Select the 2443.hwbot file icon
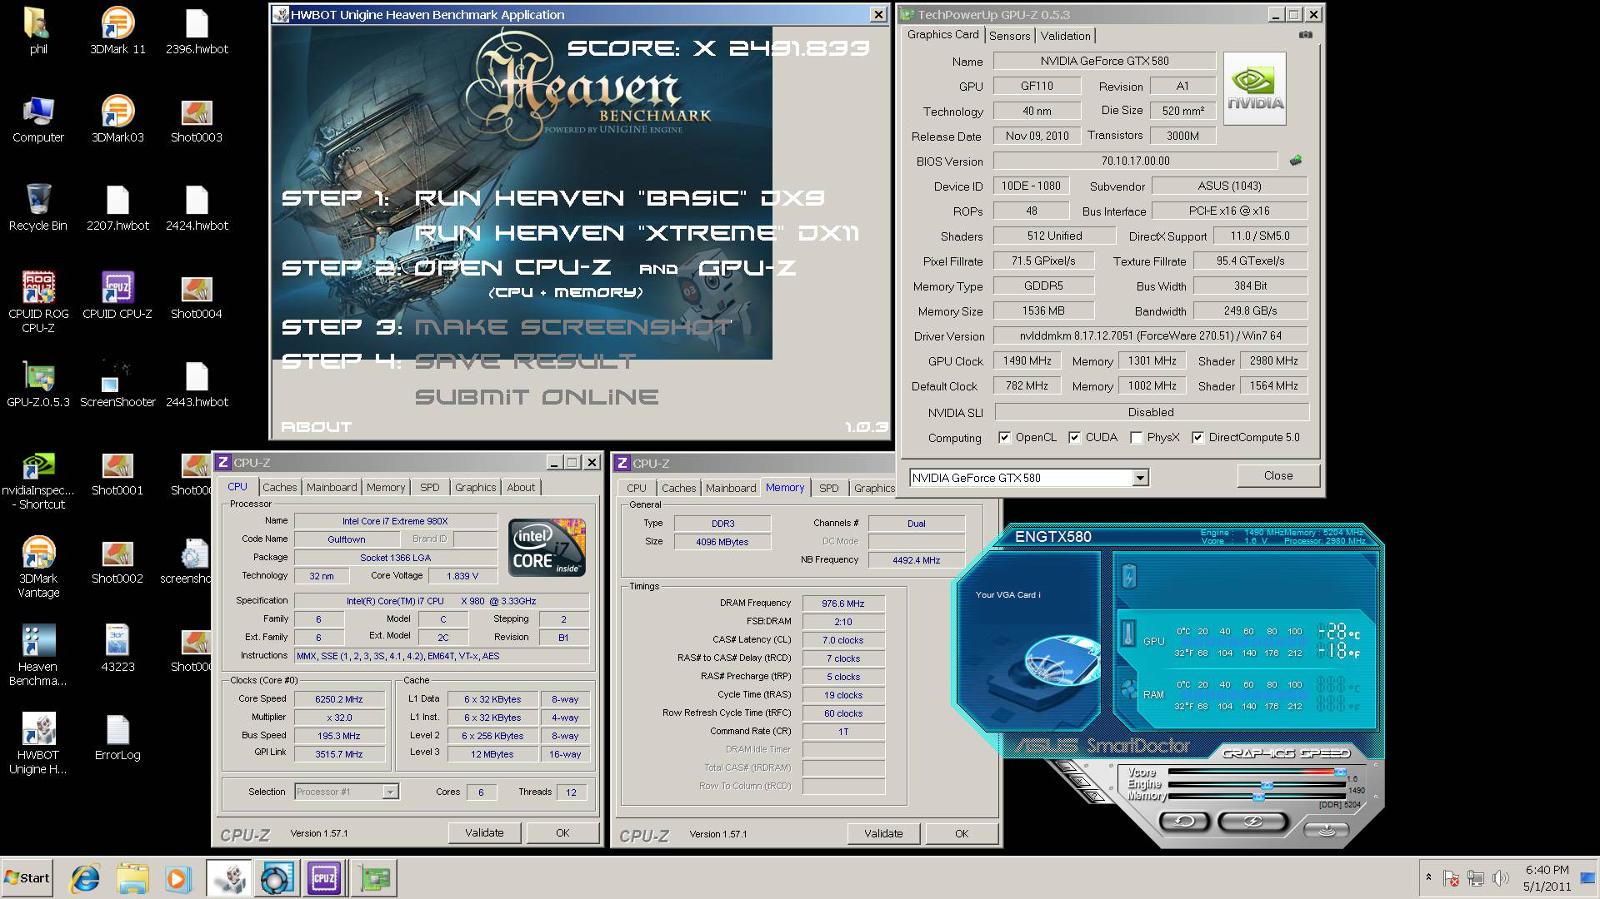Screen dimensions: 1600x899 196,383
